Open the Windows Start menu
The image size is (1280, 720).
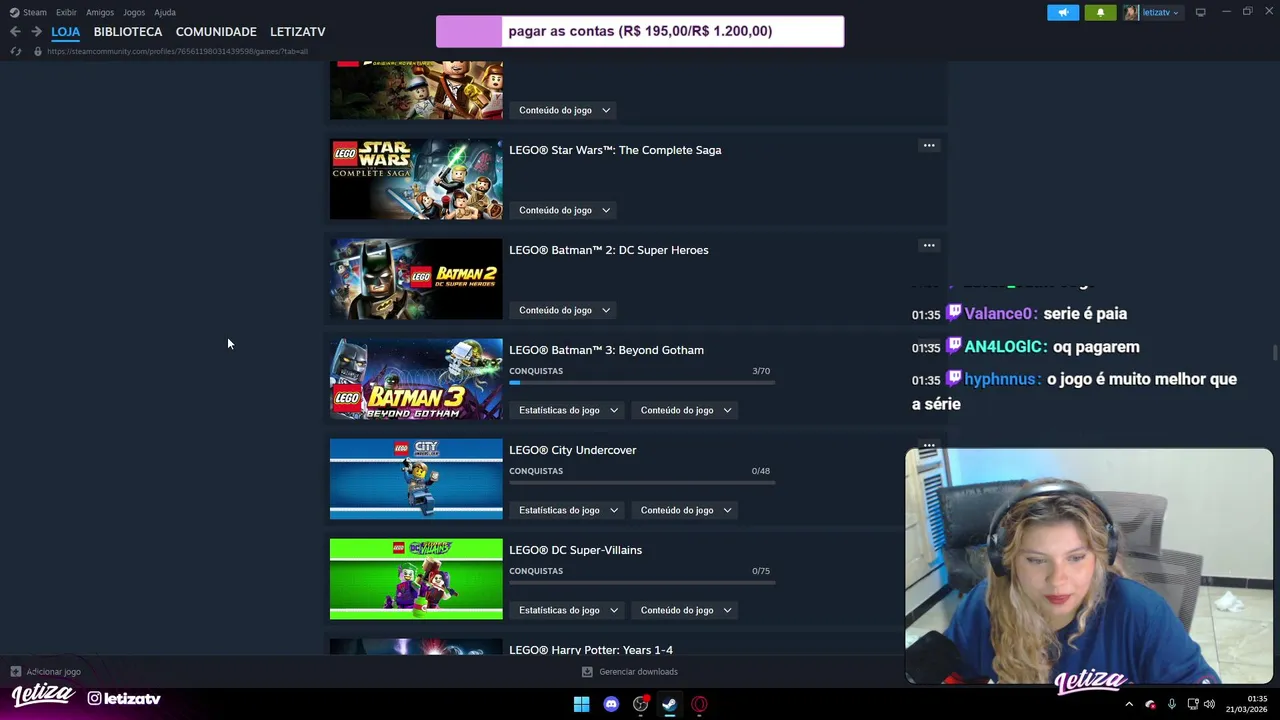pyautogui.click(x=581, y=704)
